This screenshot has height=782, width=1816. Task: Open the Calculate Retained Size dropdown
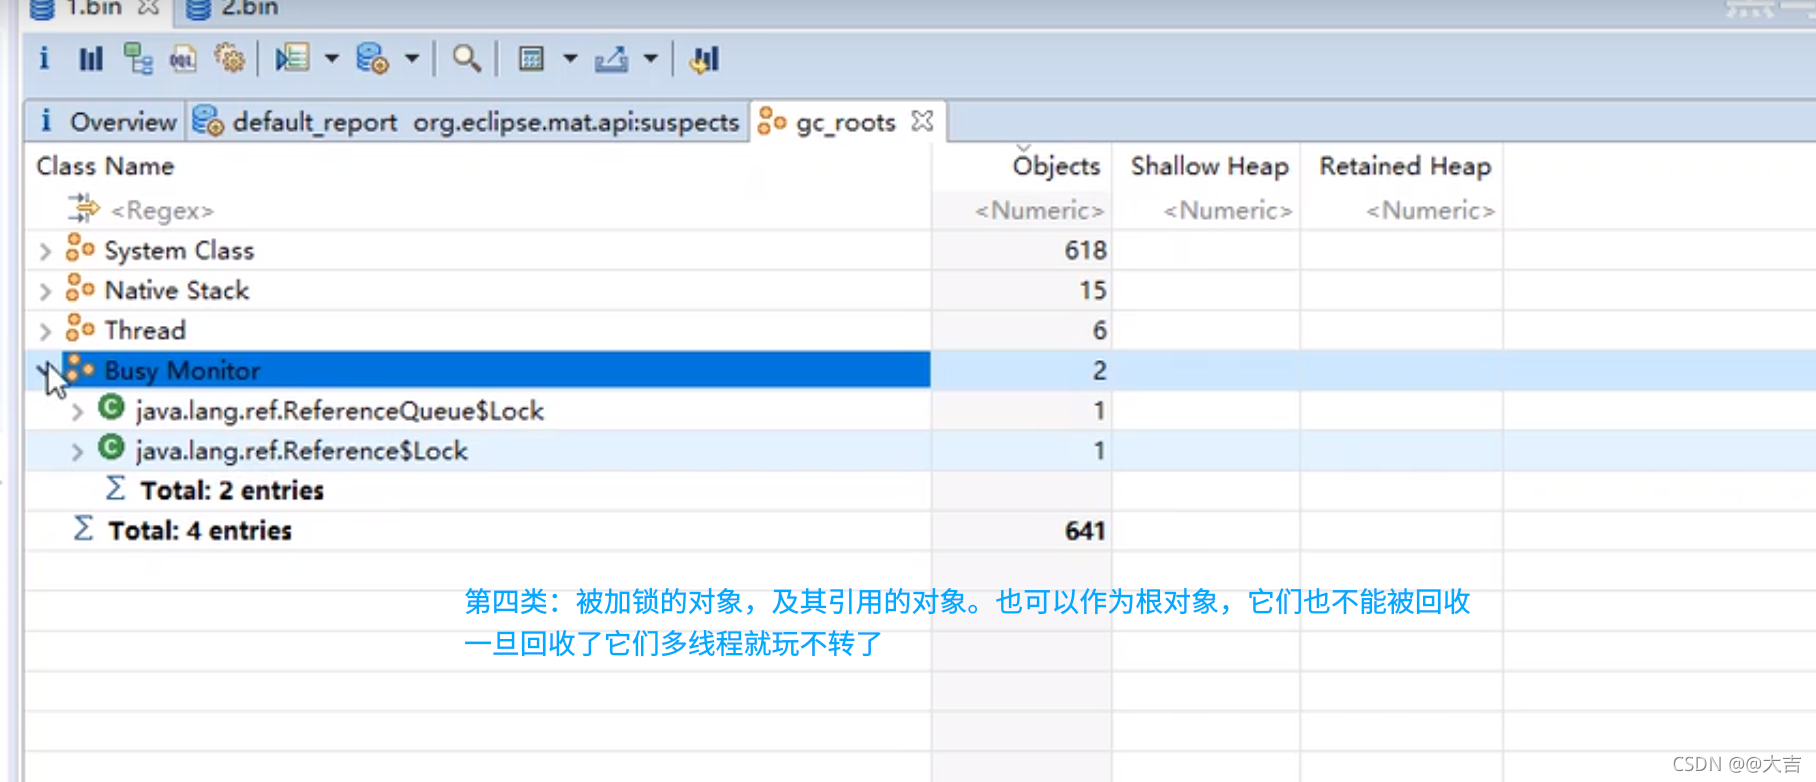pos(570,59)
